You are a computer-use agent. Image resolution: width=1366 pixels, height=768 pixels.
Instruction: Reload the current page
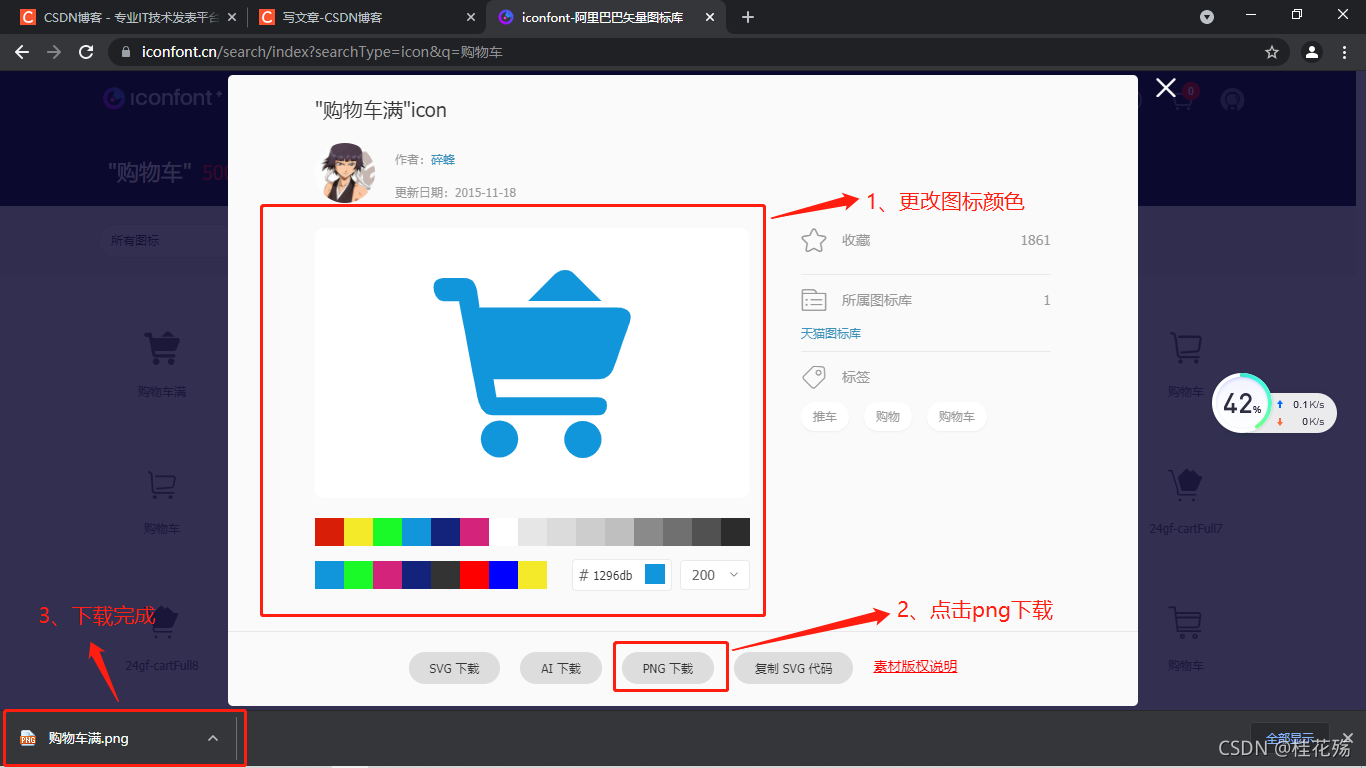86,52
